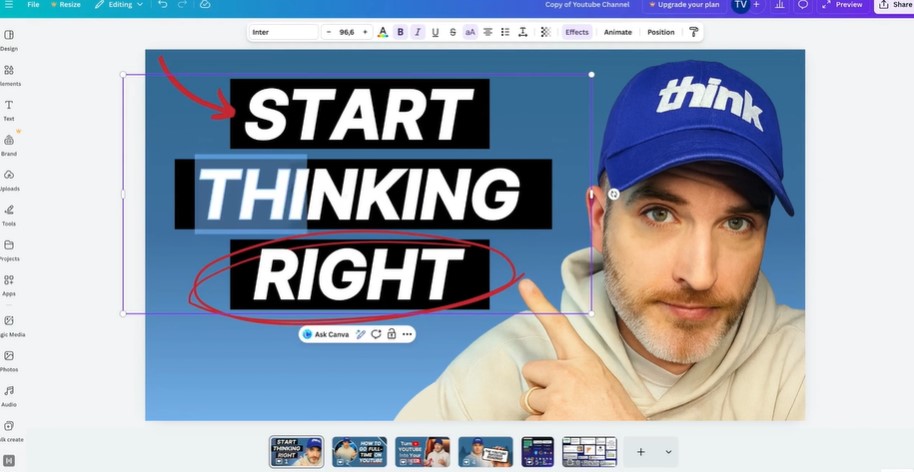Open the Effects tab

(576, 32)
